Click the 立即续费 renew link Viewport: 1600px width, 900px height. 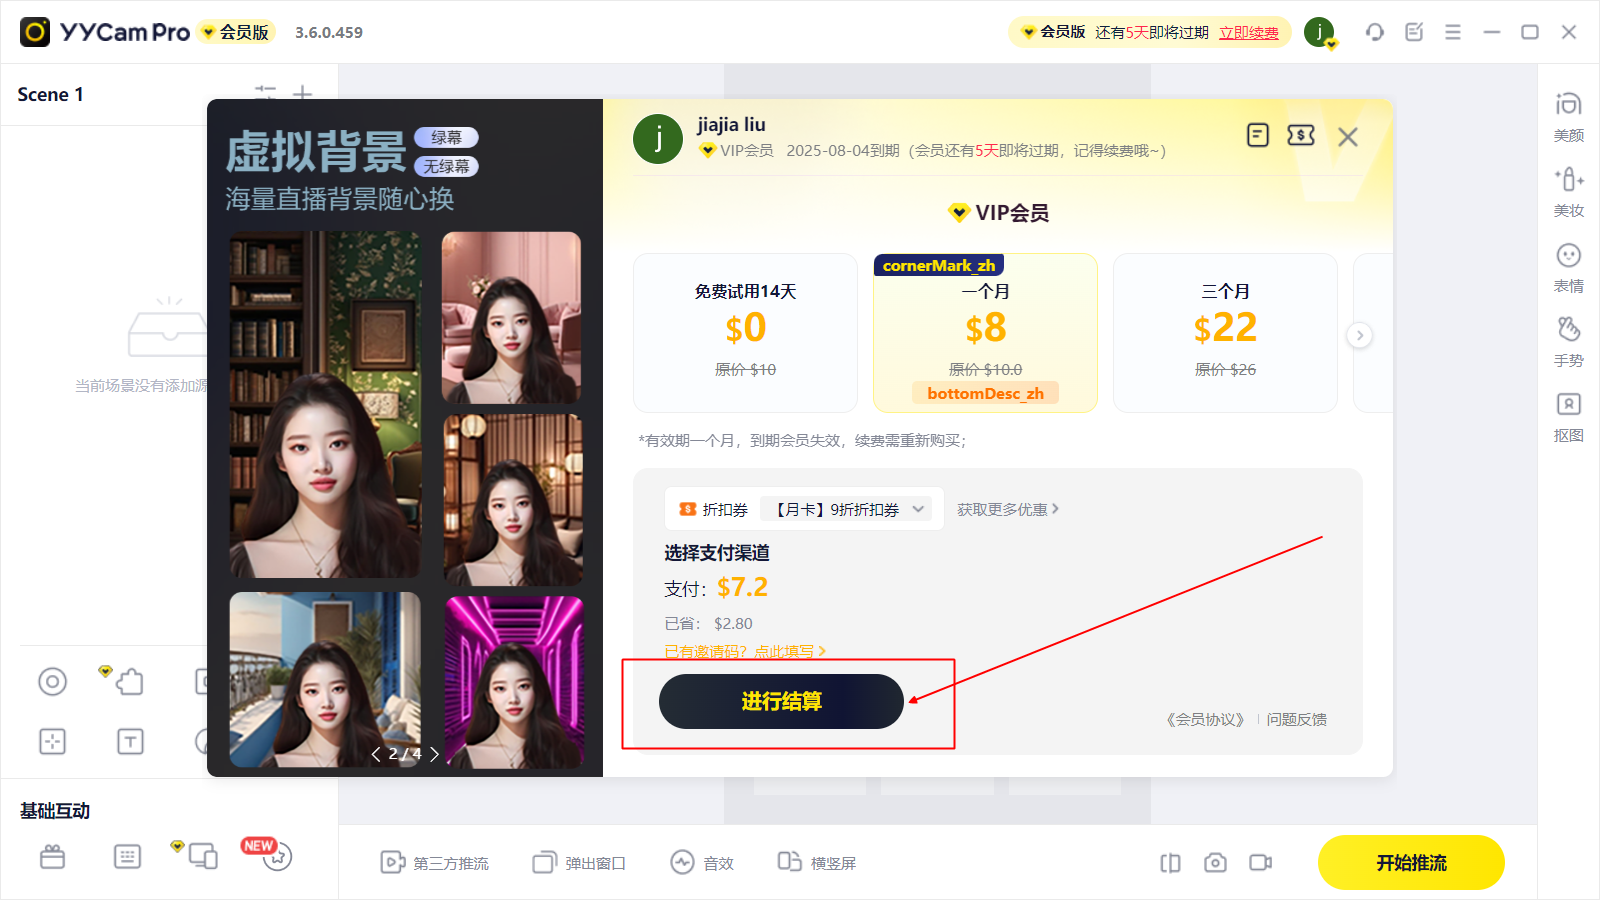pos(1249,32)
